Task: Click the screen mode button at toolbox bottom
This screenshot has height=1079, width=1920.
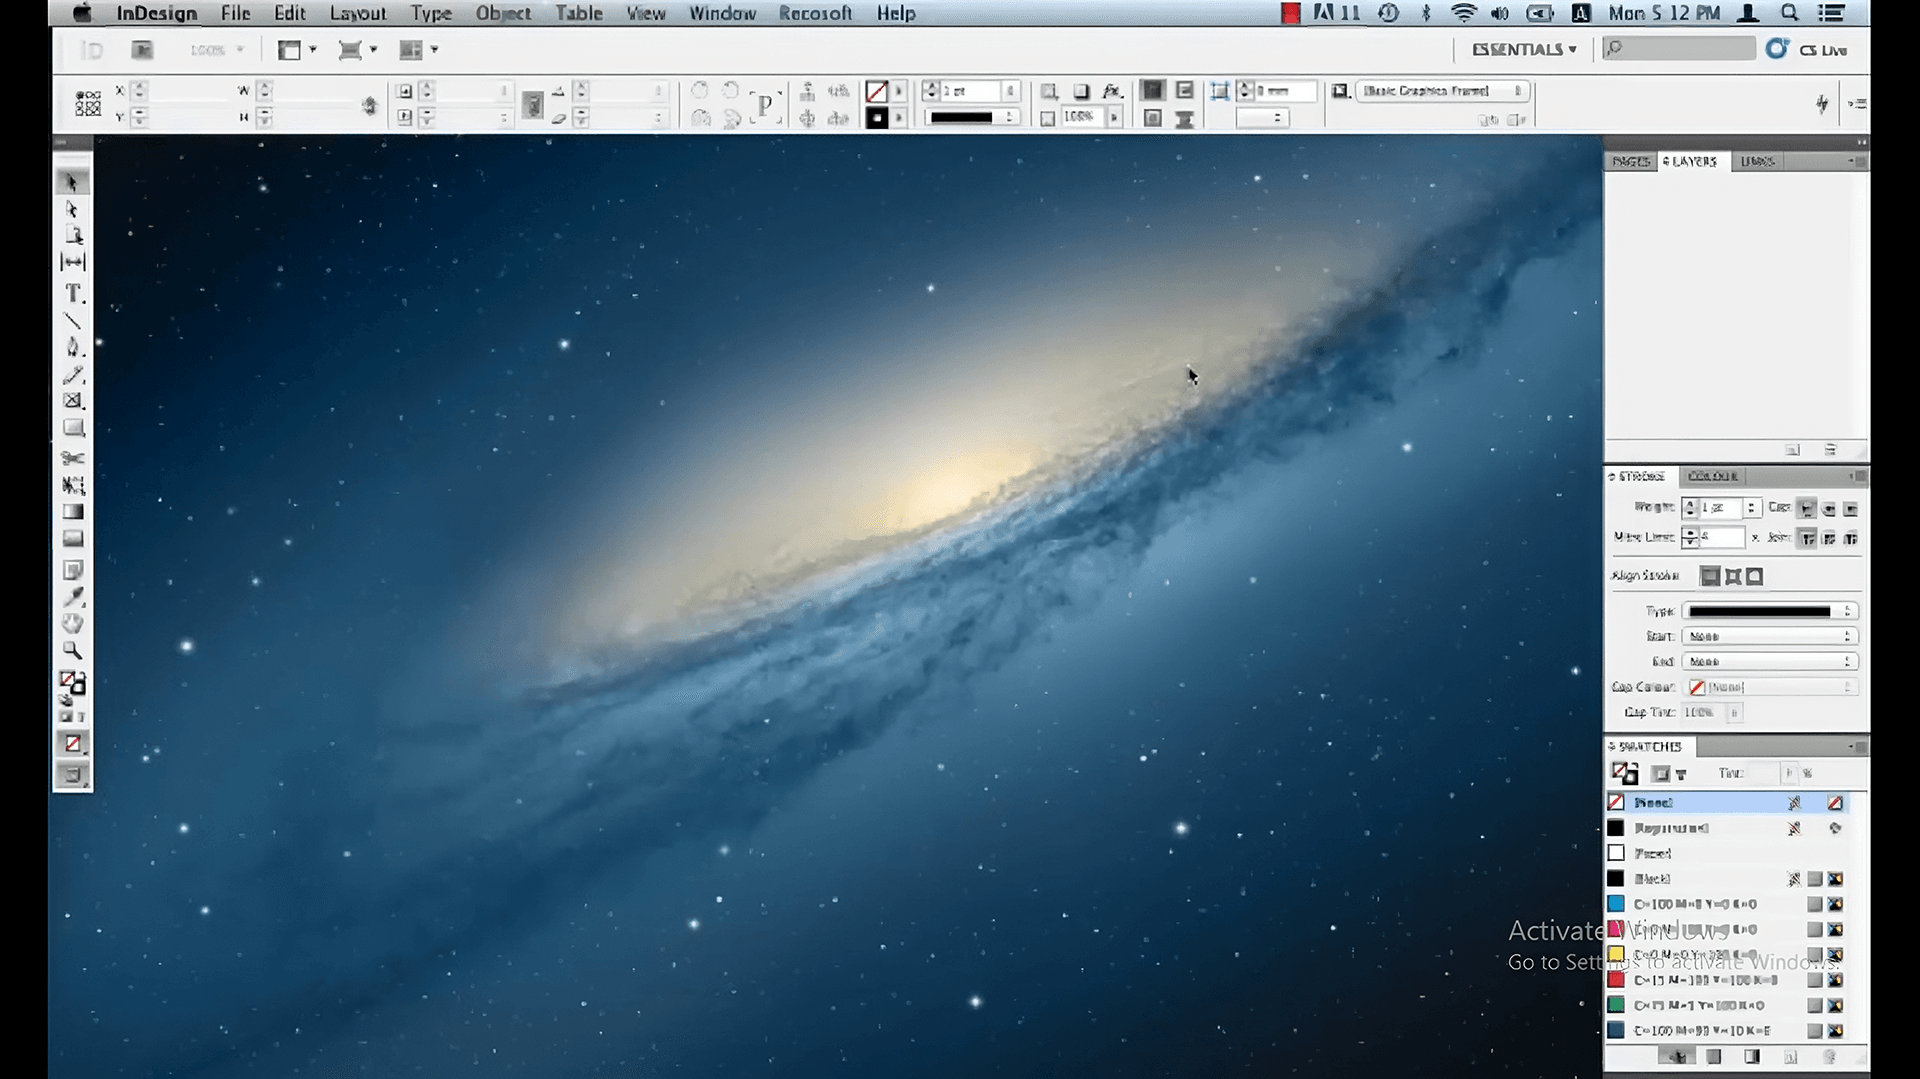Action: [73, 774]
